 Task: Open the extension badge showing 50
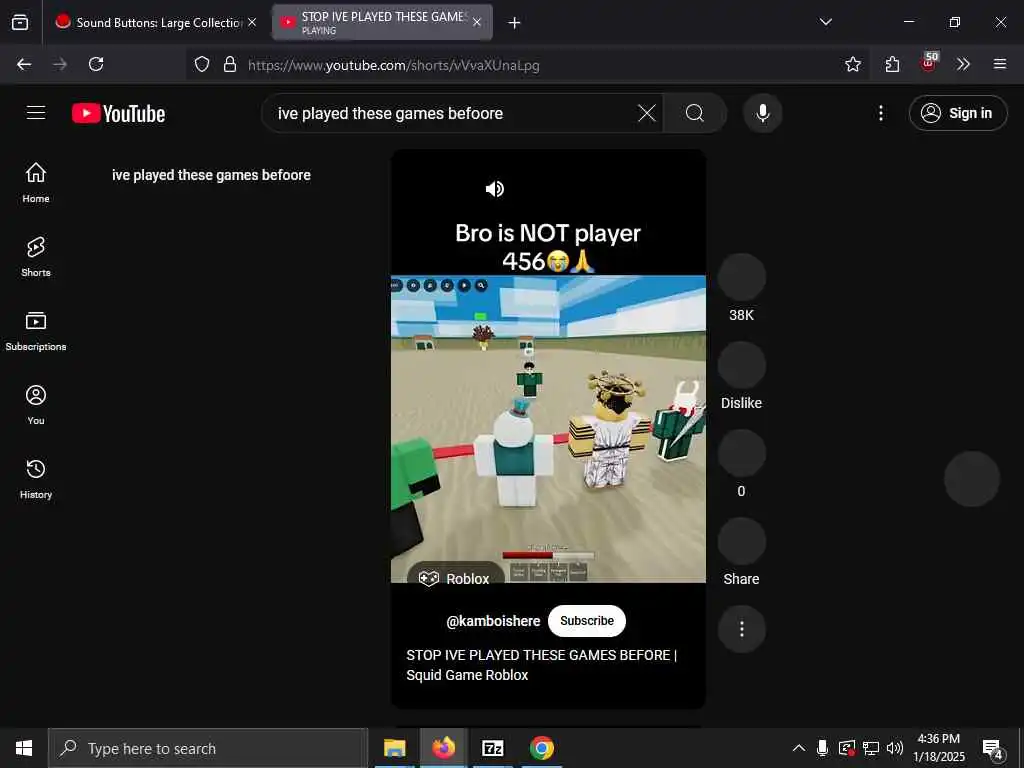click(x=929, y=63)
